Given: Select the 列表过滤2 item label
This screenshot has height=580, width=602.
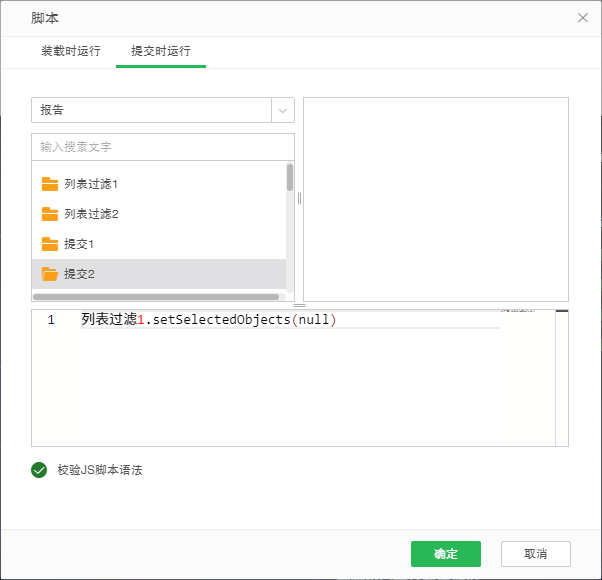Looking at the screenshot, I should (91, 214).
